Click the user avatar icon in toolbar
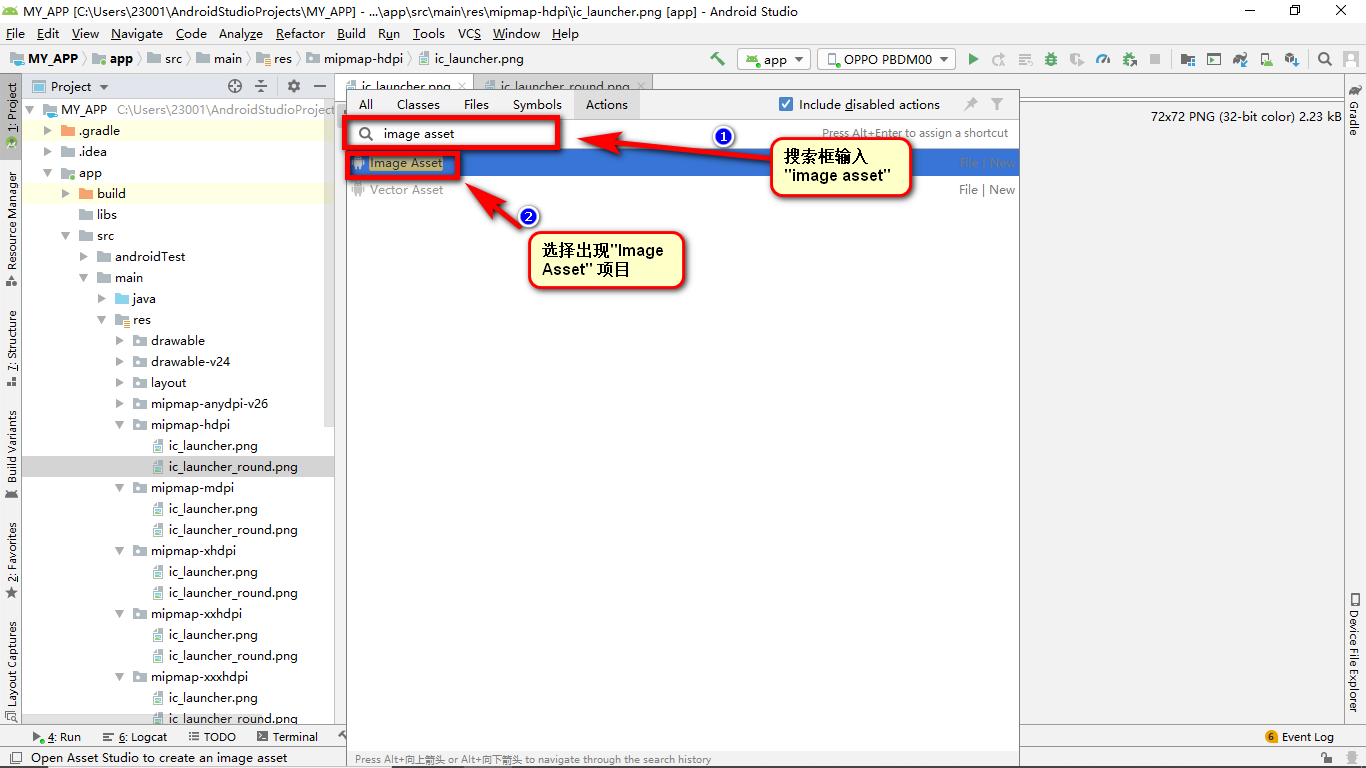Screen dimensions: 1366x768 (x=1351, y=59)
